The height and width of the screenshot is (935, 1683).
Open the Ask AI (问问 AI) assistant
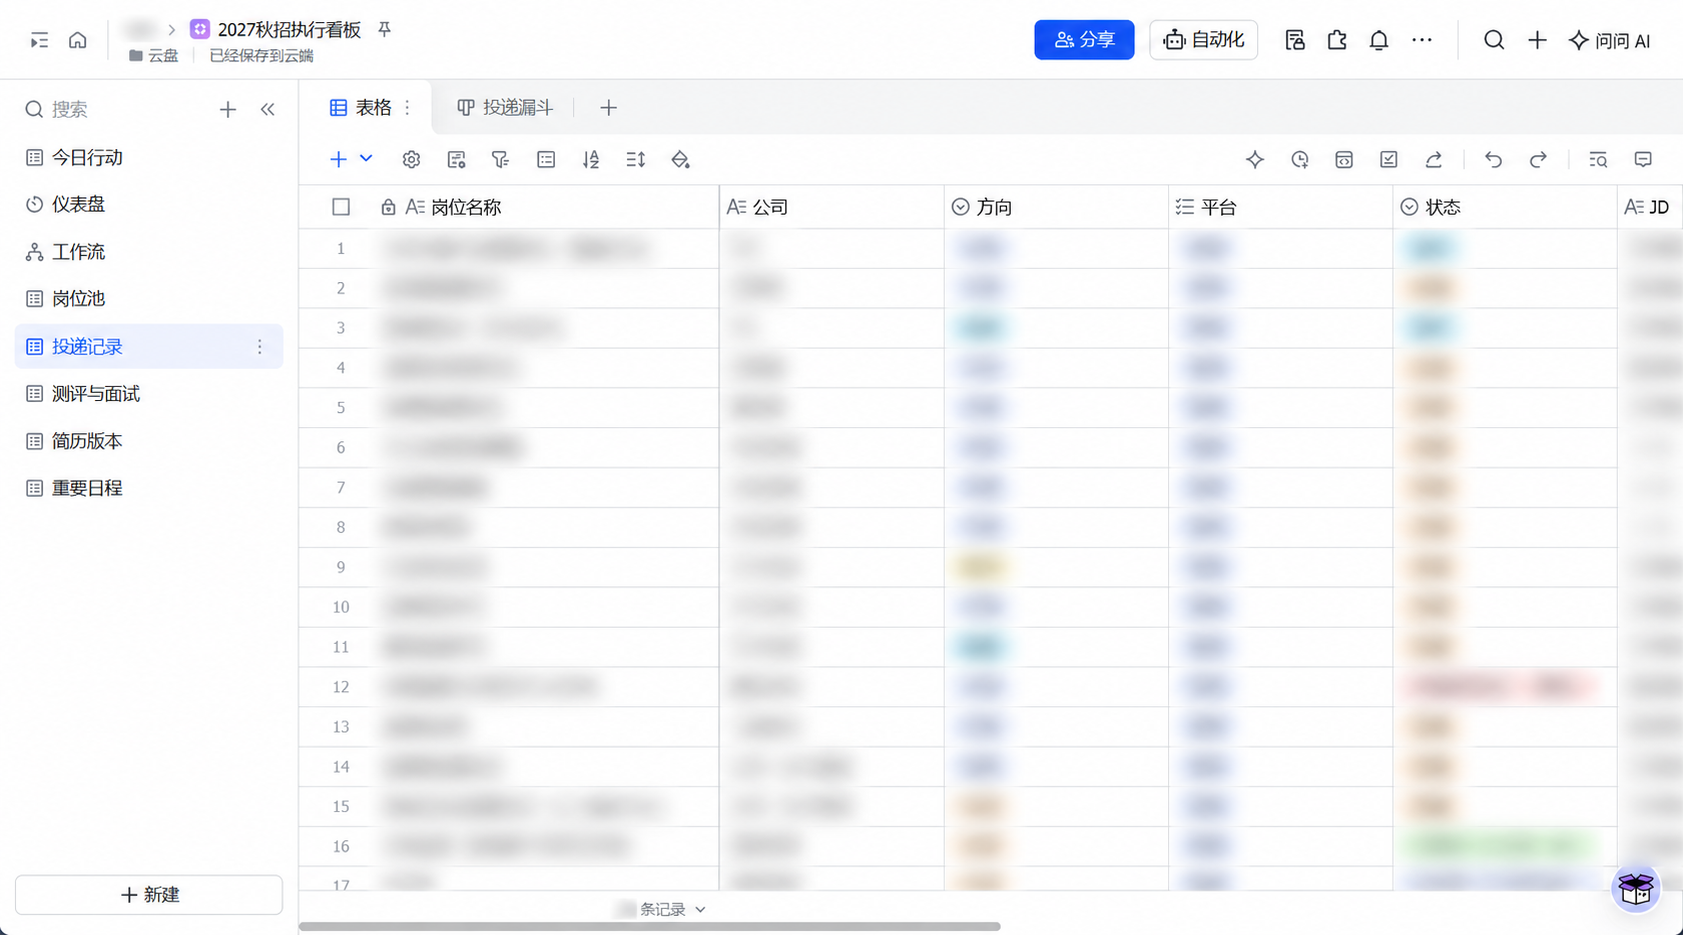(x=1610, y=41)
